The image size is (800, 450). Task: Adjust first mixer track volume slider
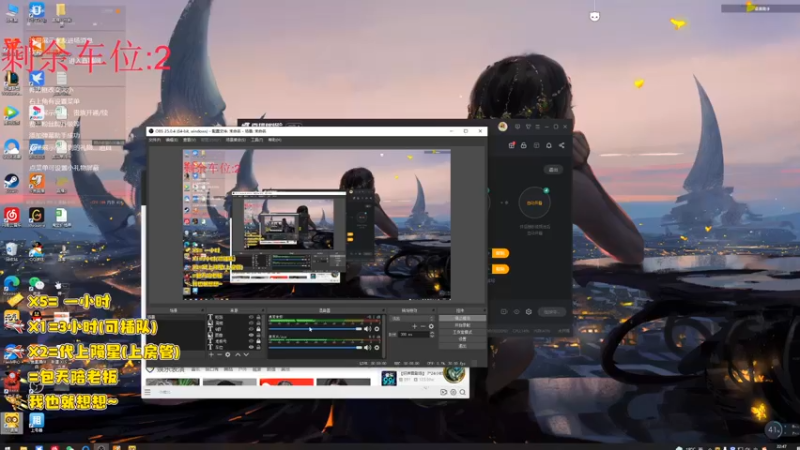(315, 329)
